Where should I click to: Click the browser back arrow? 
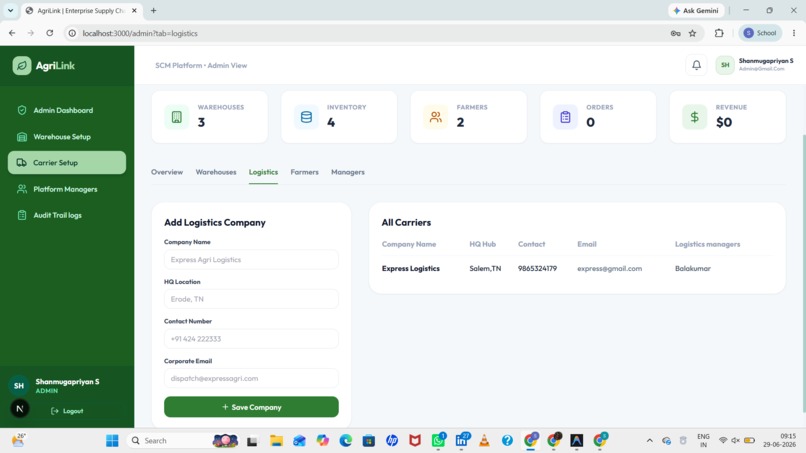[12, 33]
